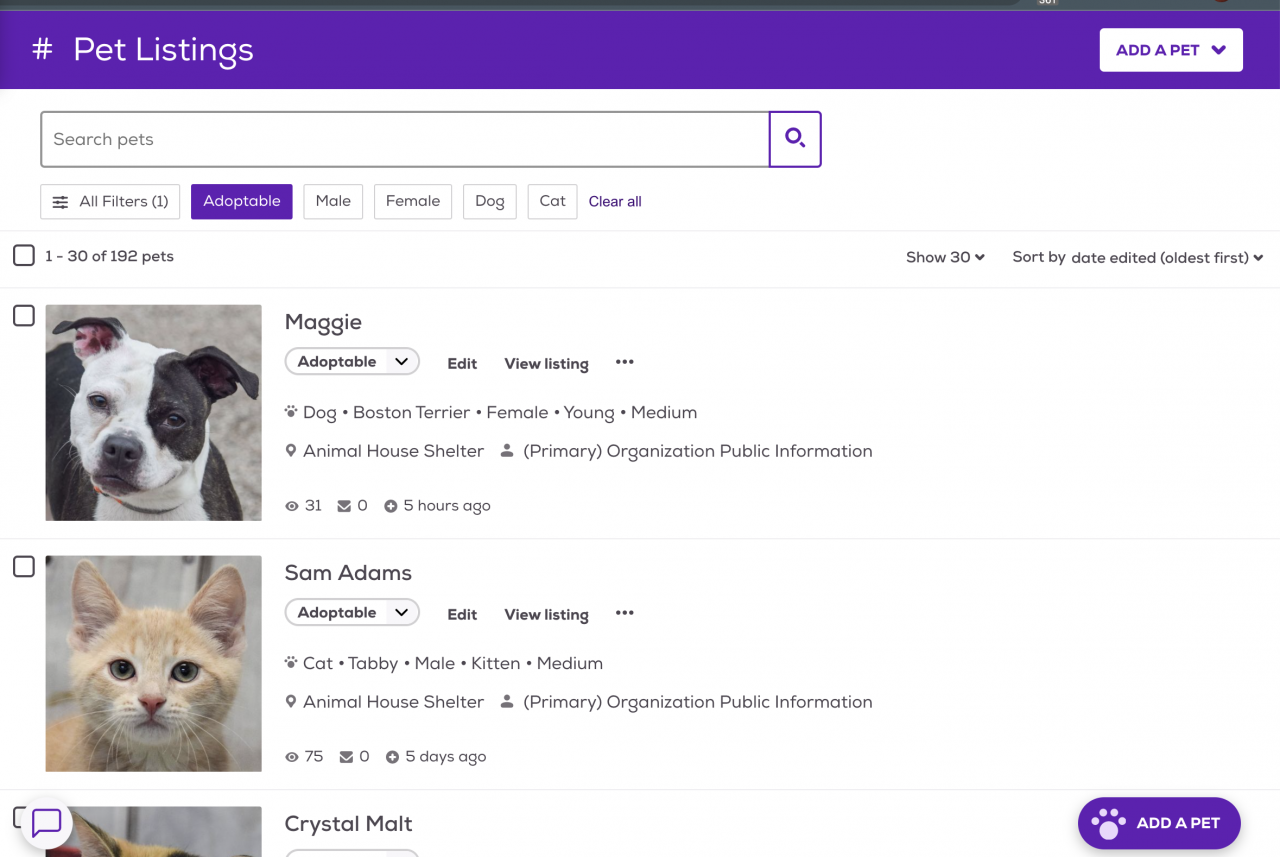Select the Sam Adams listing checkbox
This screenshot has height=857, width=1280.
point(24,567)
